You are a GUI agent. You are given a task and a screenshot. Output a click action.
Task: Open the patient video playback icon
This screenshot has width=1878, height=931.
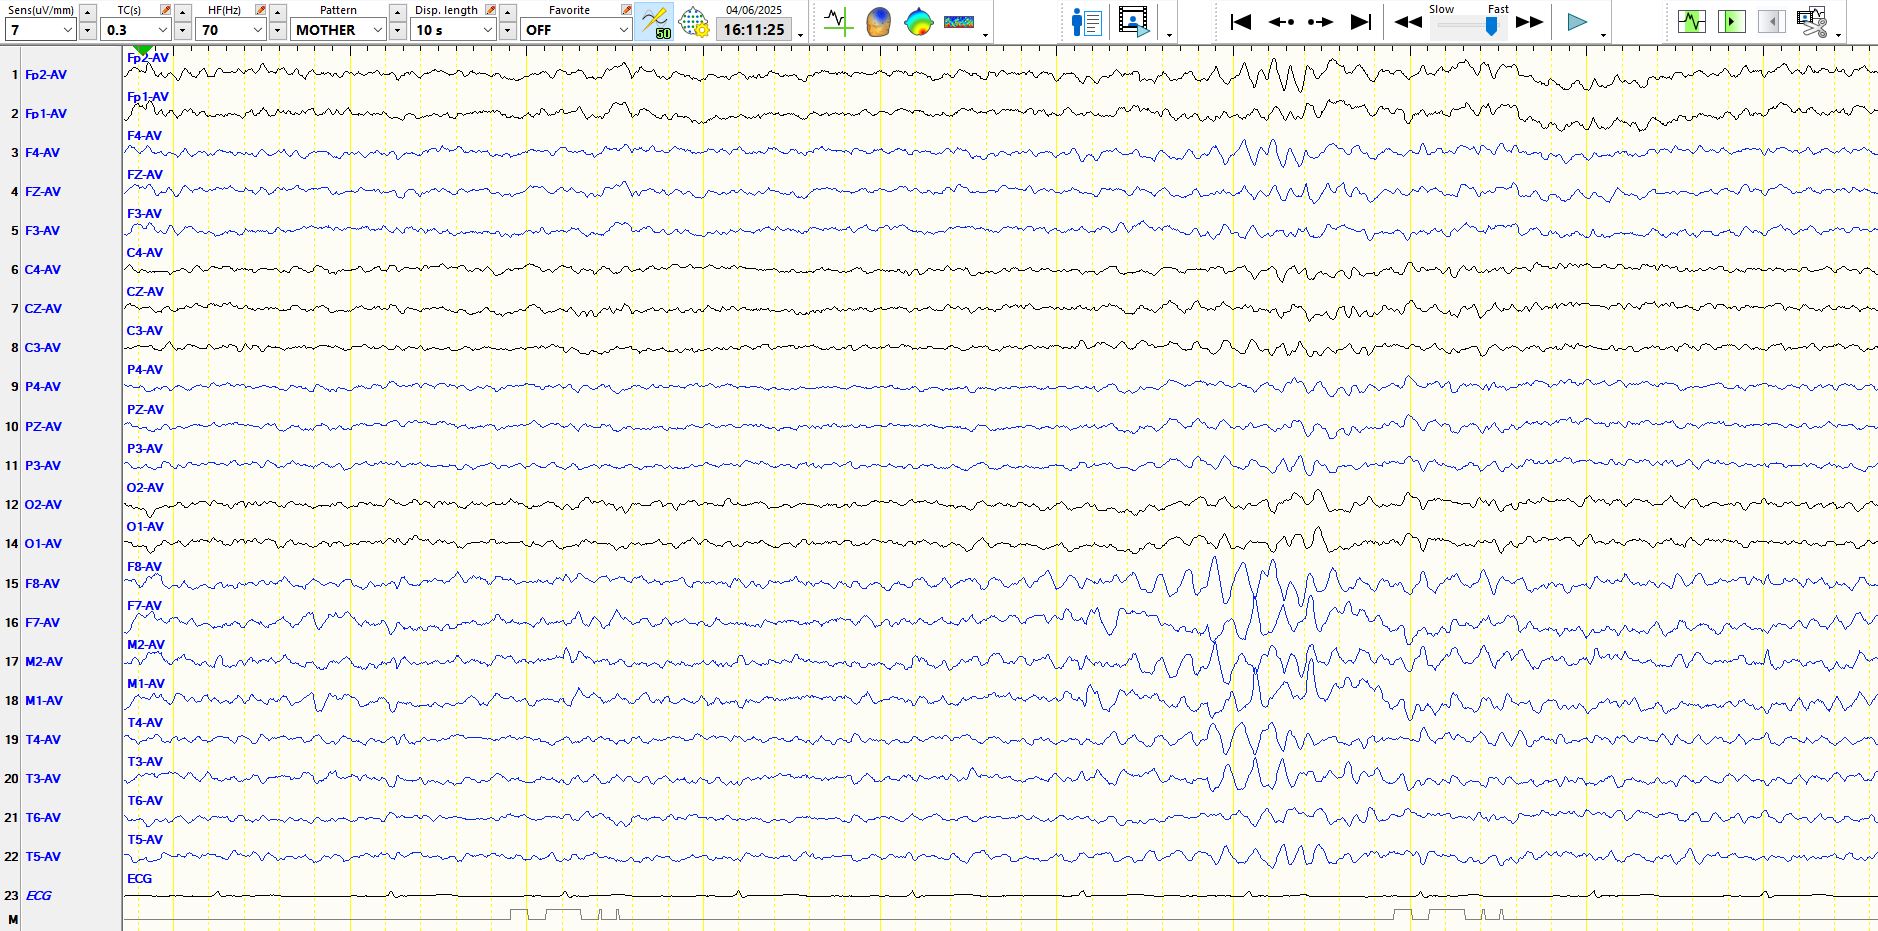point(1133,22)
